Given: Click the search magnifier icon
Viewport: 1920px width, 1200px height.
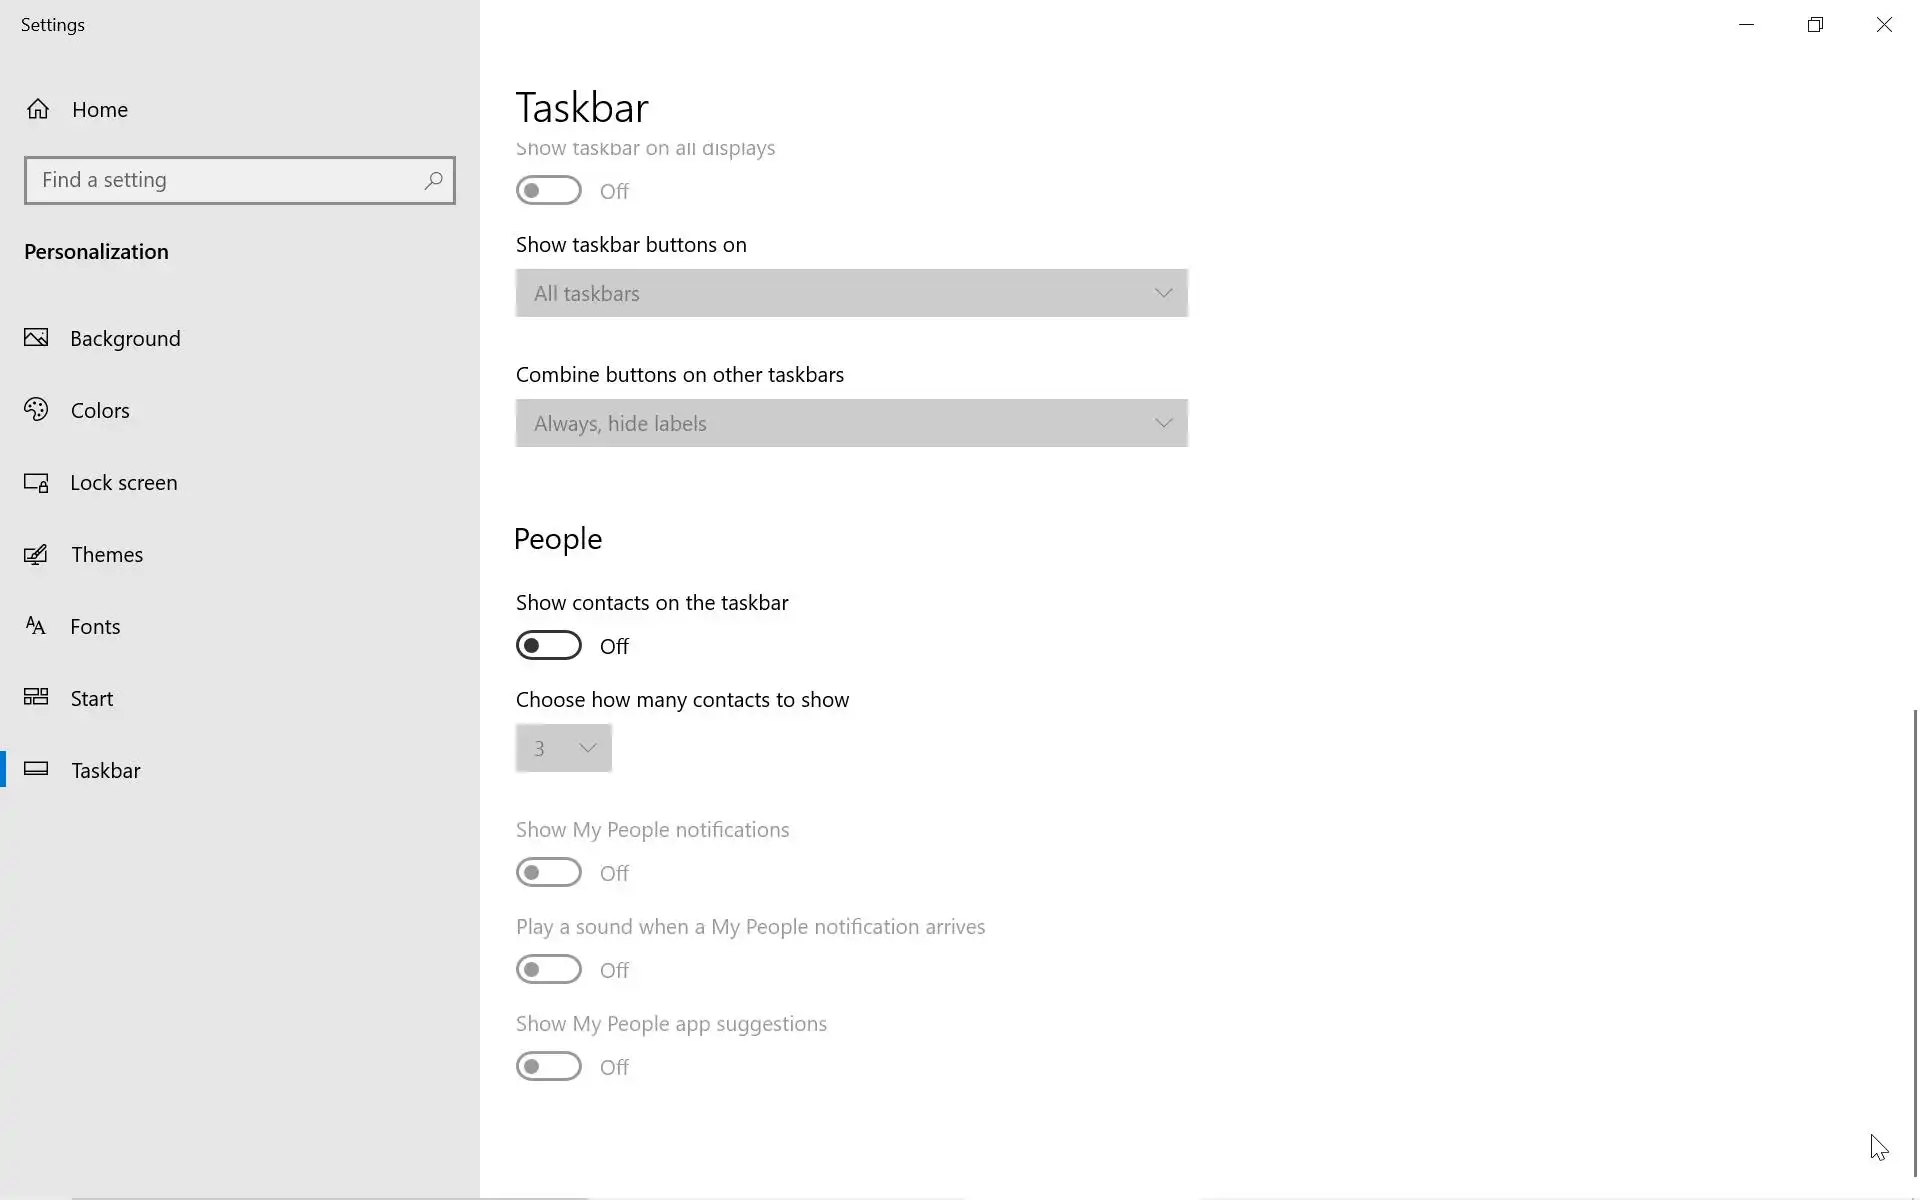Looking at the screenshot, I should [433, 181].
